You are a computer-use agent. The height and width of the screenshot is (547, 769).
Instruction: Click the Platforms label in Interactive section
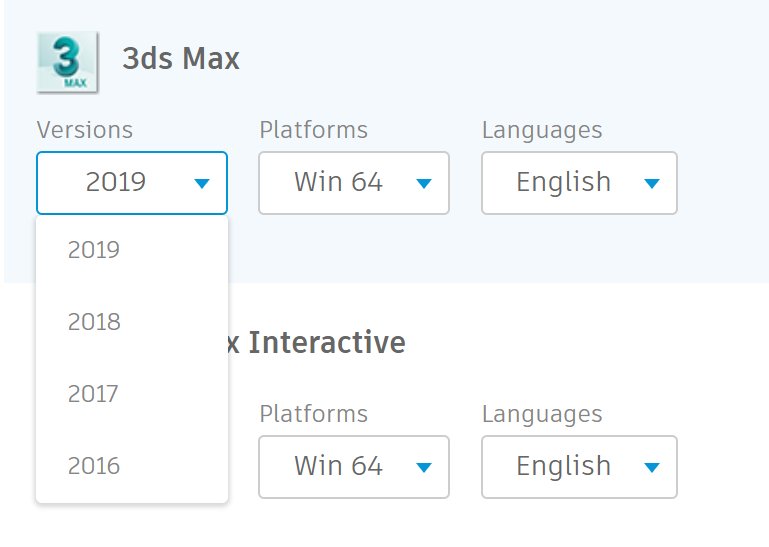313,414
